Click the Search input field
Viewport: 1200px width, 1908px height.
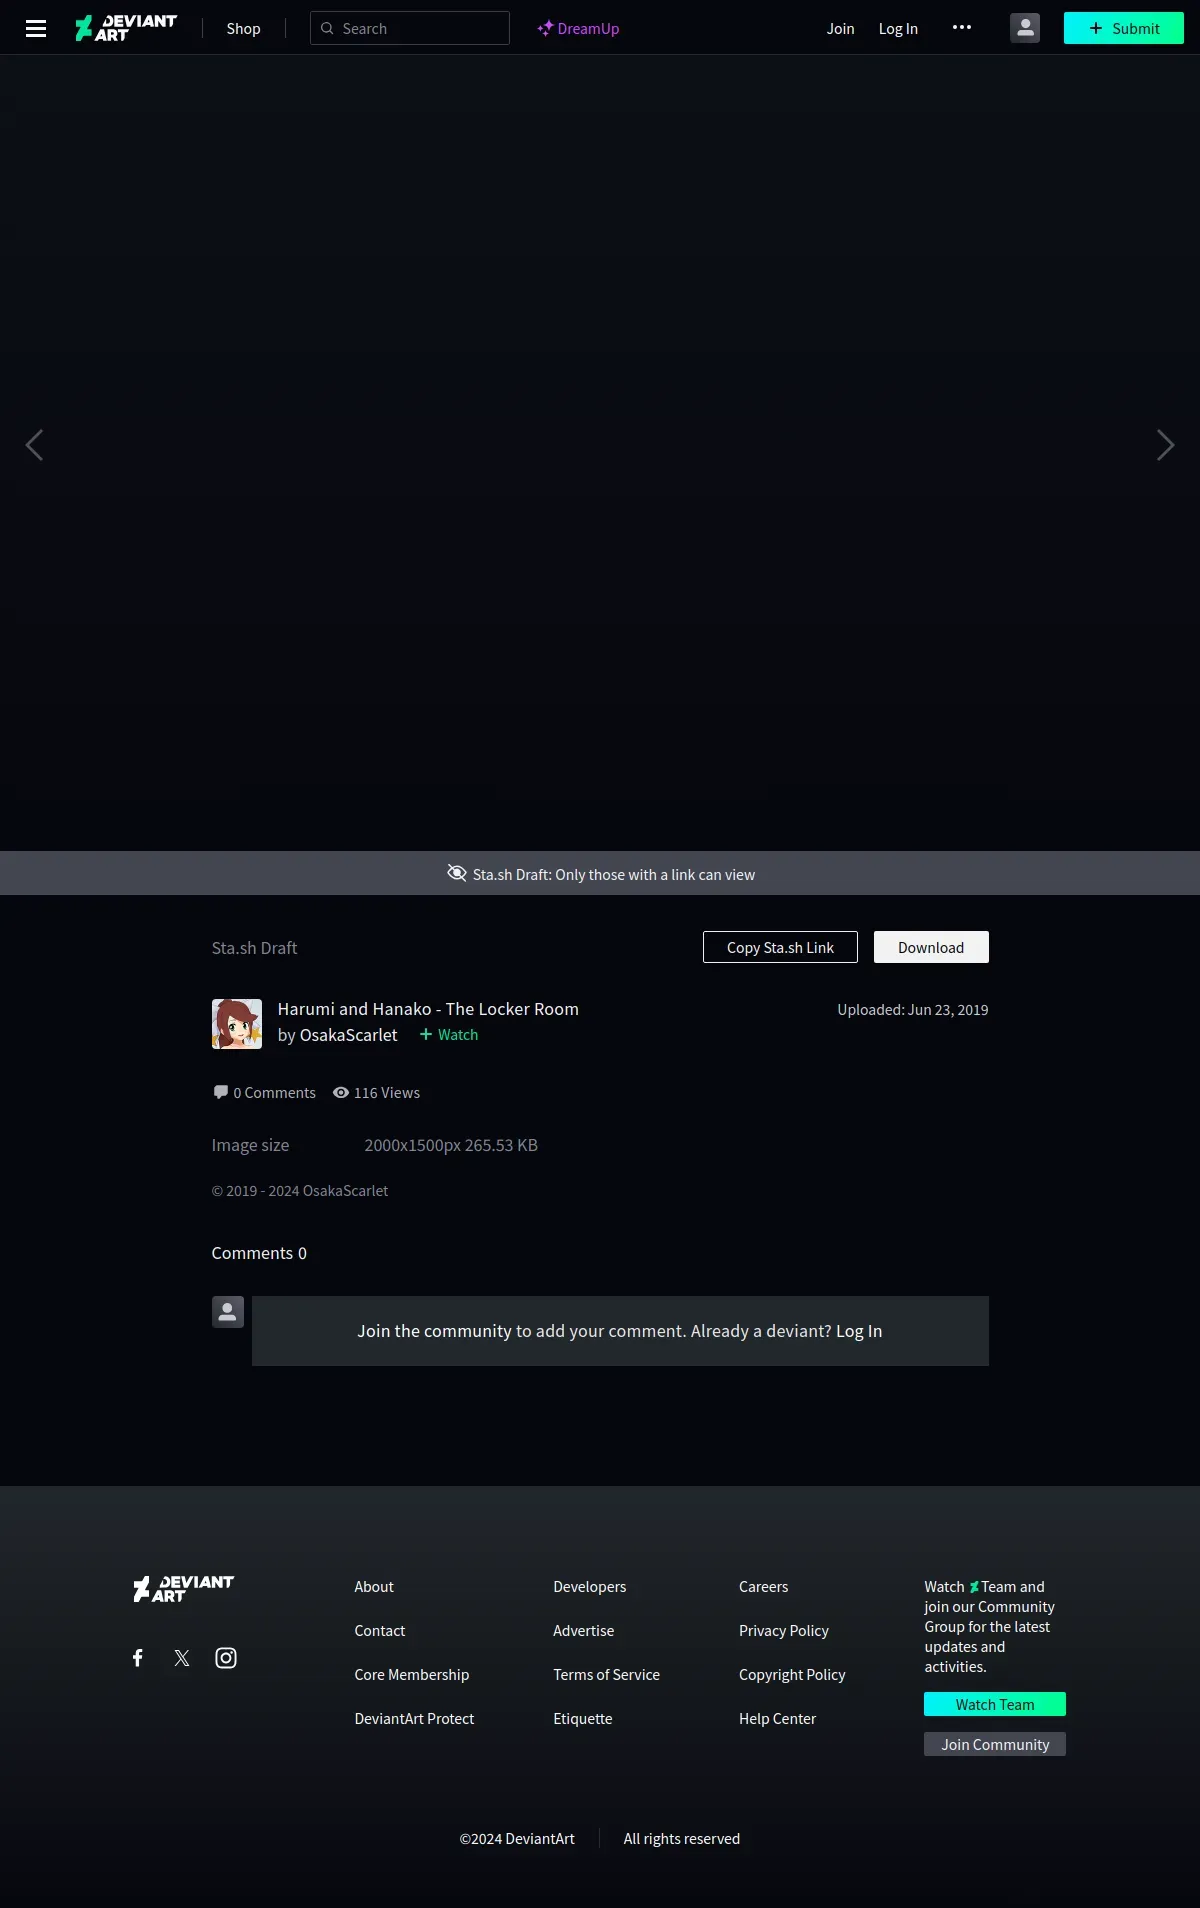click(x=410, y=28)
